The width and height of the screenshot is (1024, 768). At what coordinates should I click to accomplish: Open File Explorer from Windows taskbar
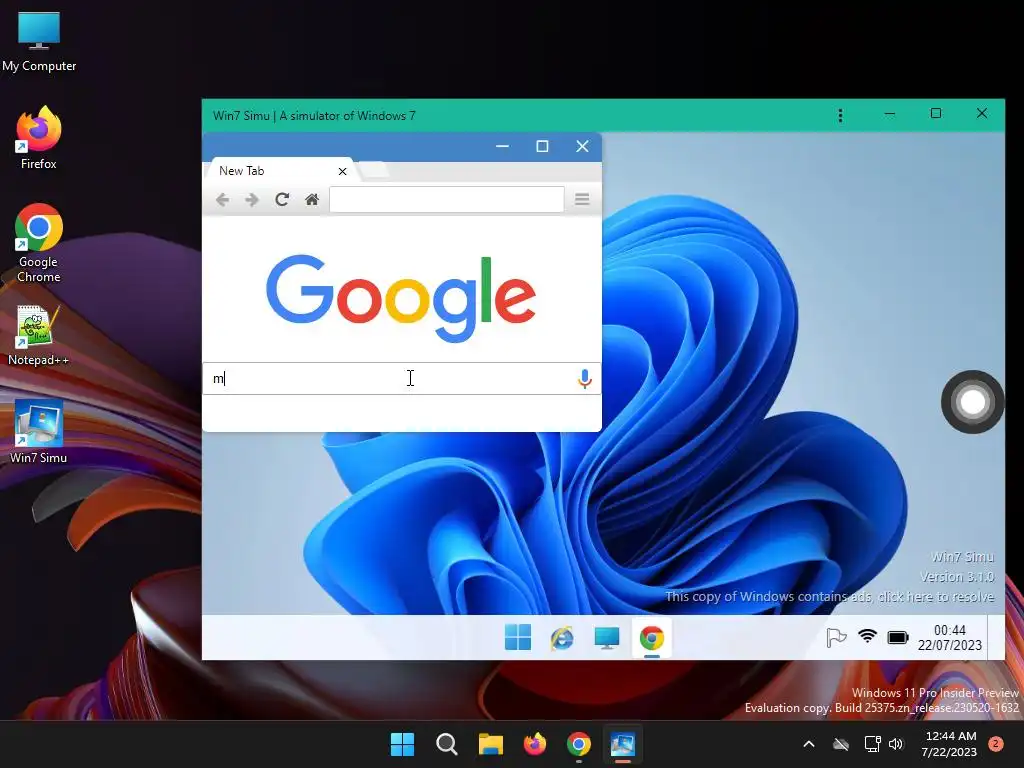[x=490, y=744]
